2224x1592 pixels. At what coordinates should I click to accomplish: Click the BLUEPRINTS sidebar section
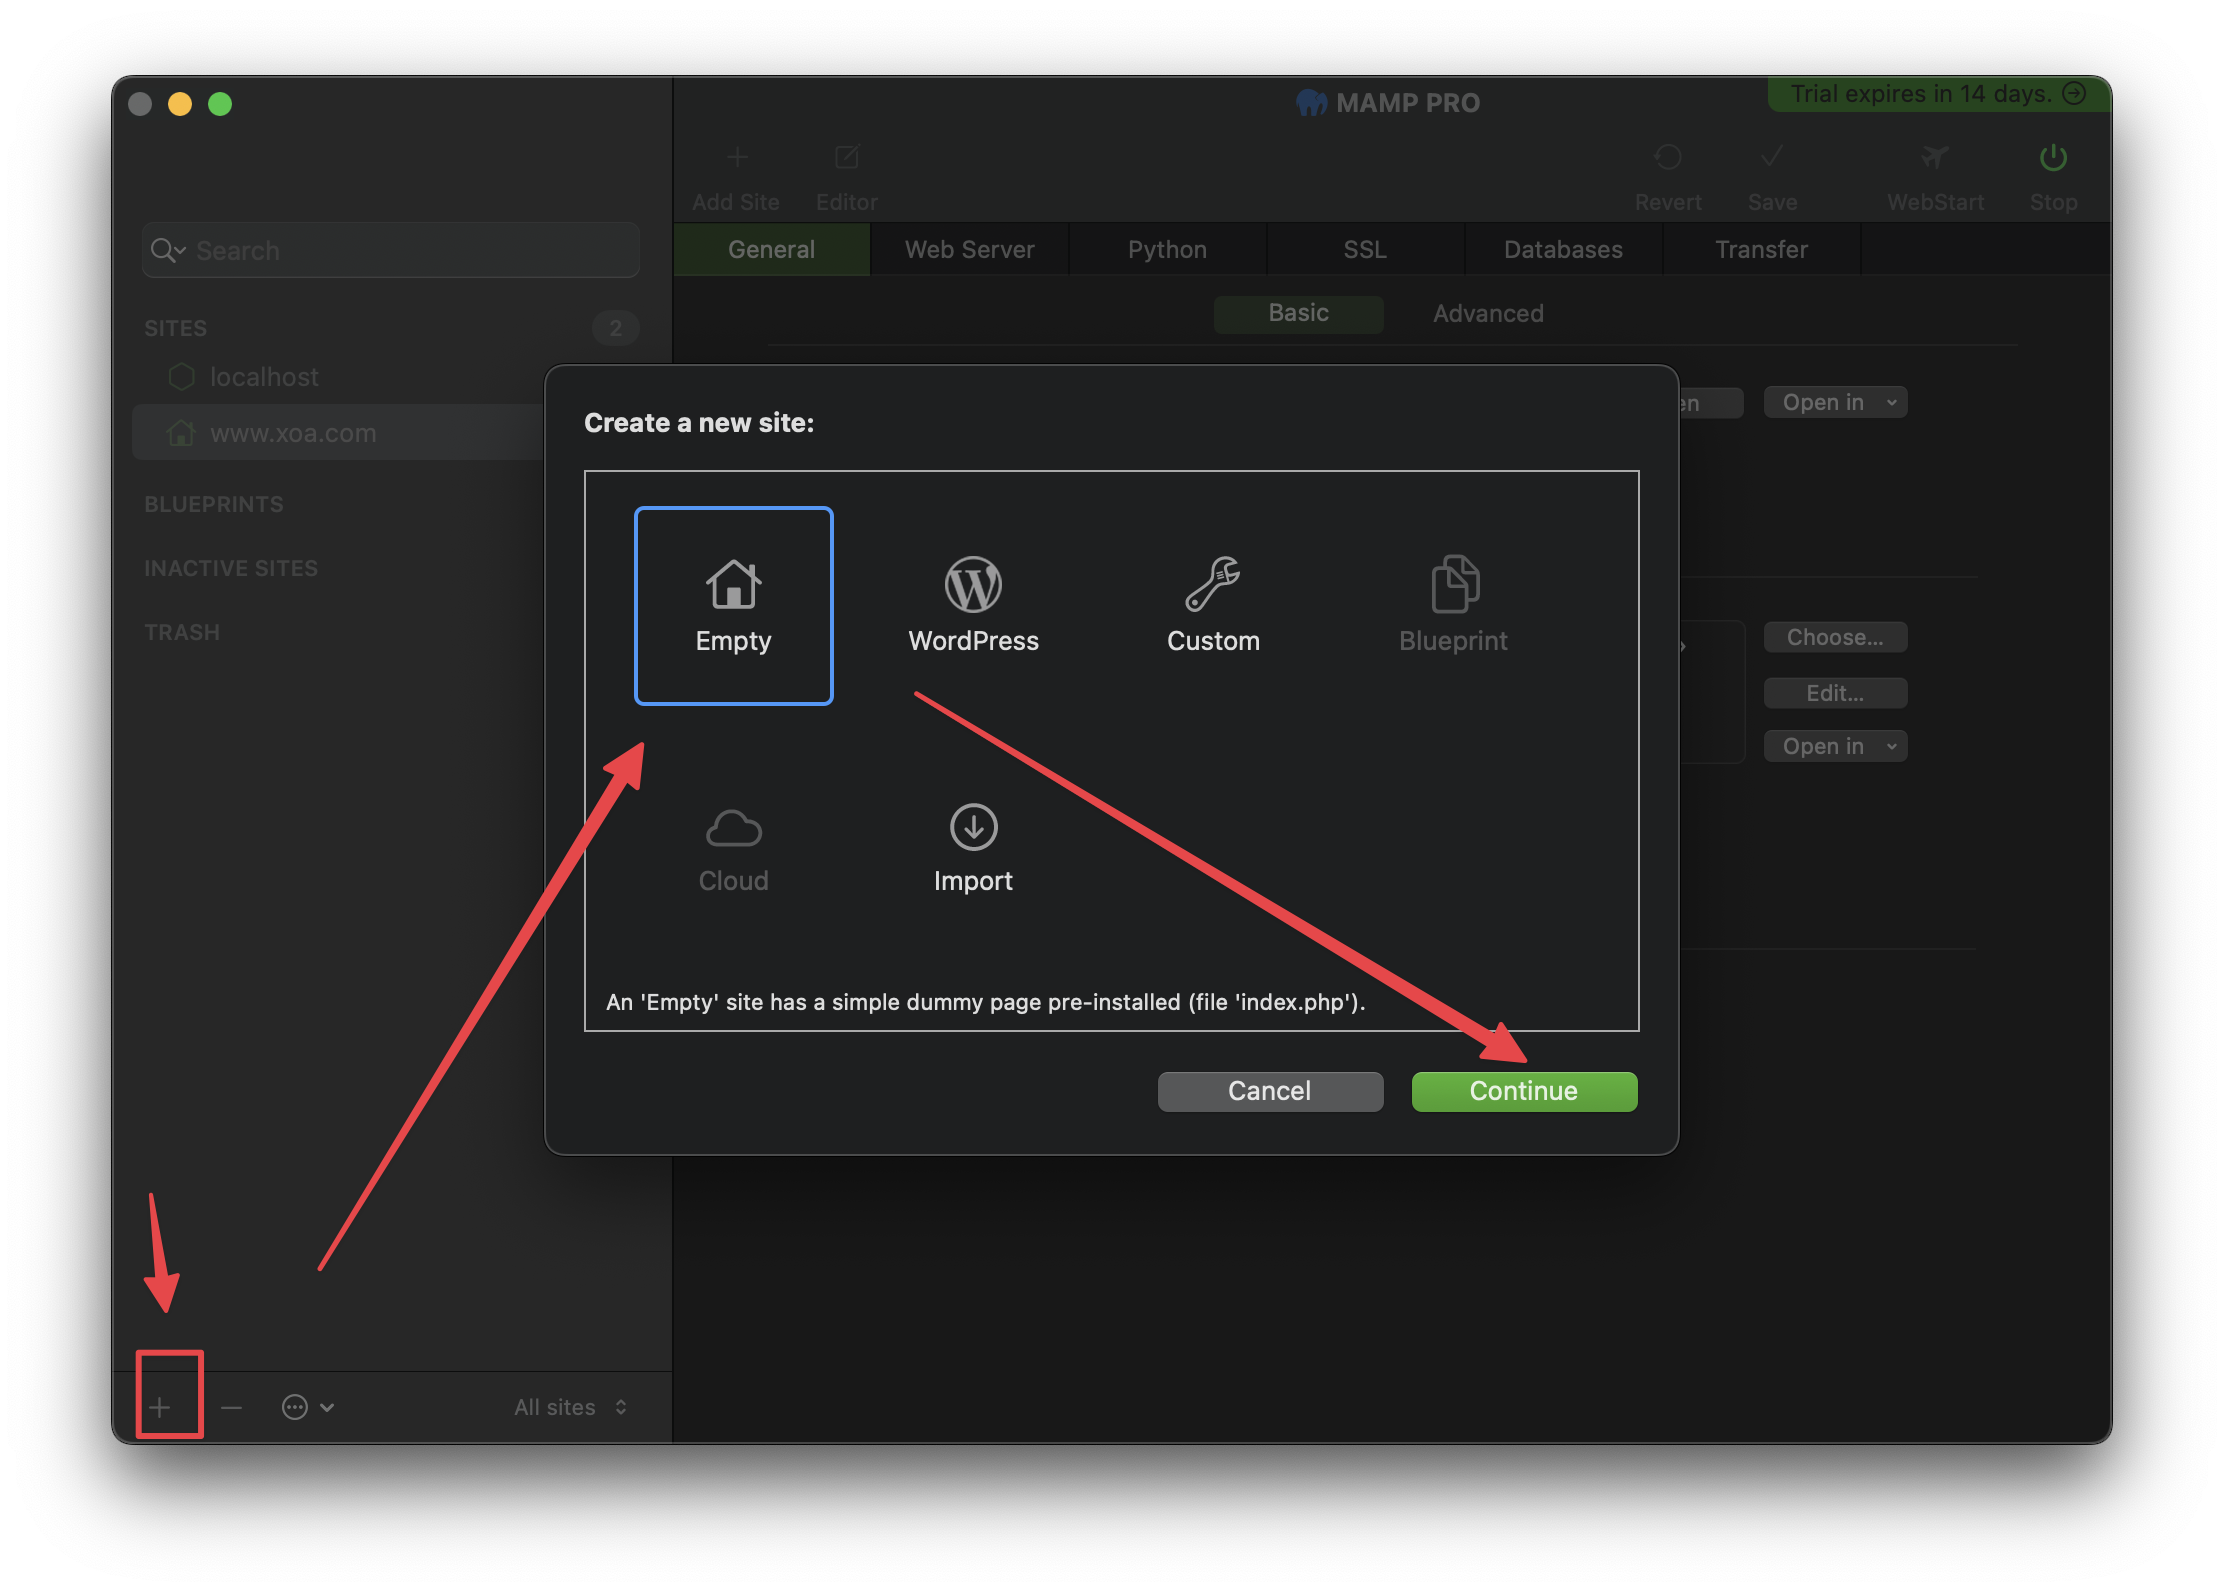tap(214, 504)
